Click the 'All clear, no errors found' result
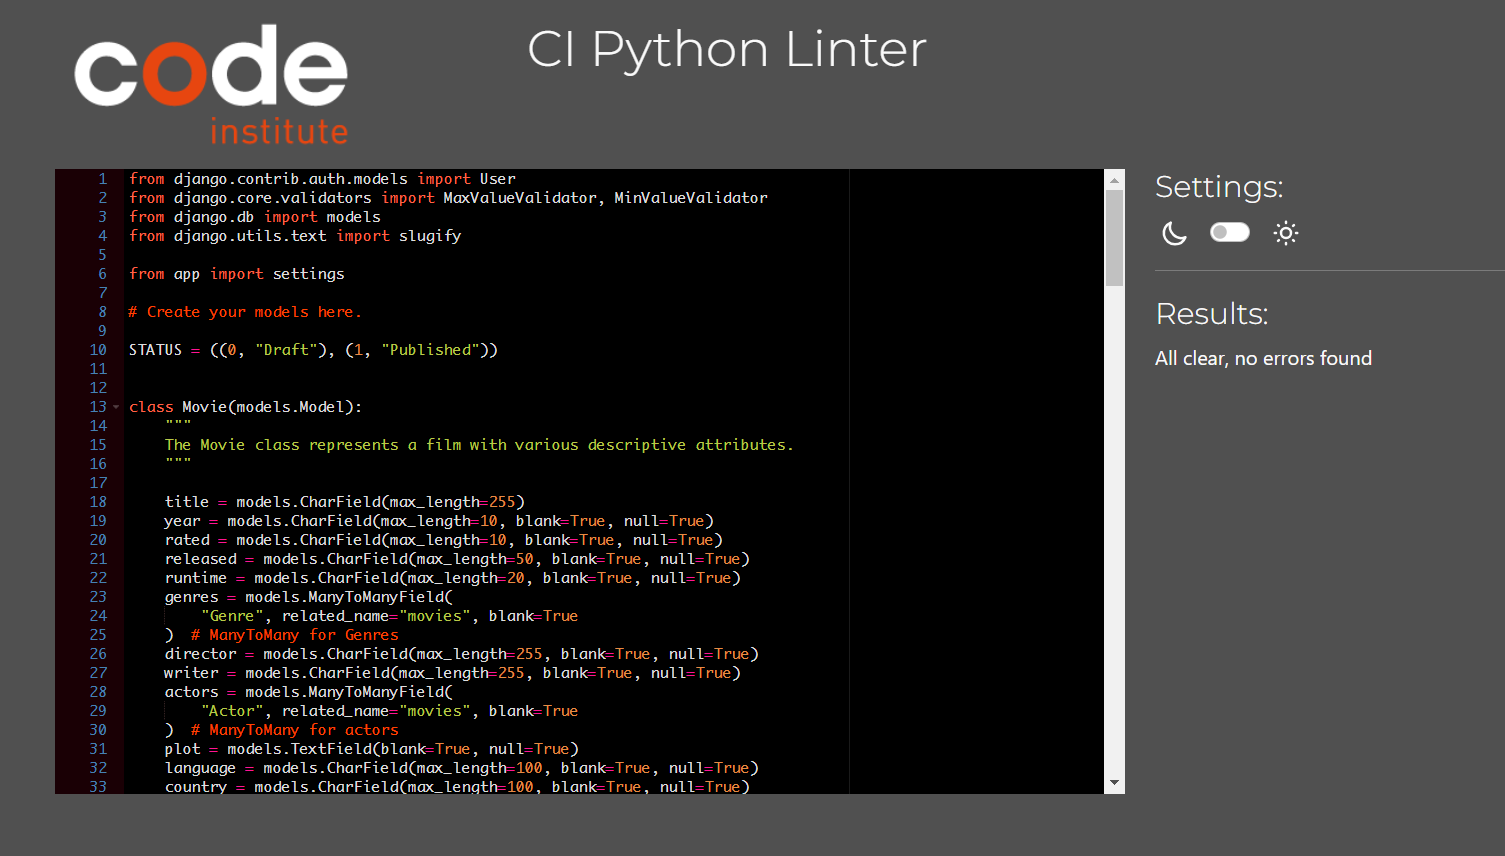The height and width of the screenshot is (856, 1505). click(x=1263, y=358)
